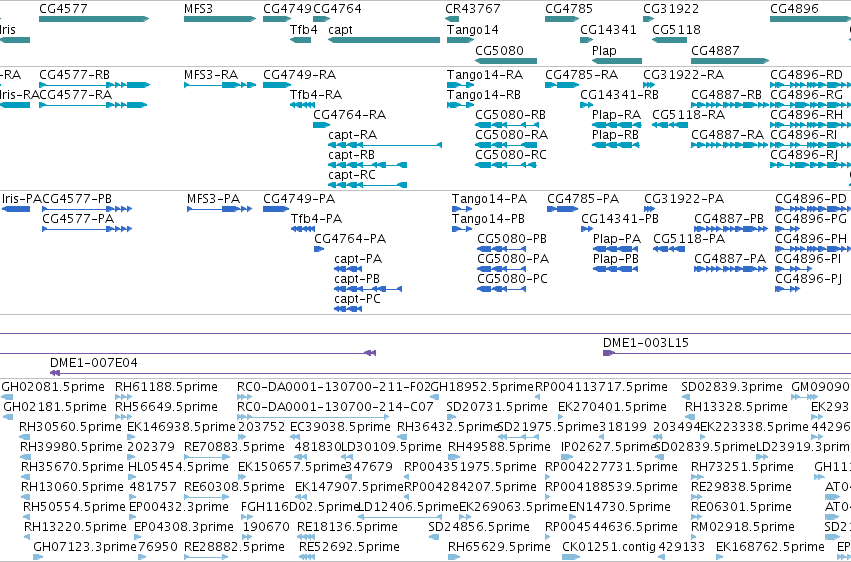Select transcript CG4896-RD

click(810, 85)
